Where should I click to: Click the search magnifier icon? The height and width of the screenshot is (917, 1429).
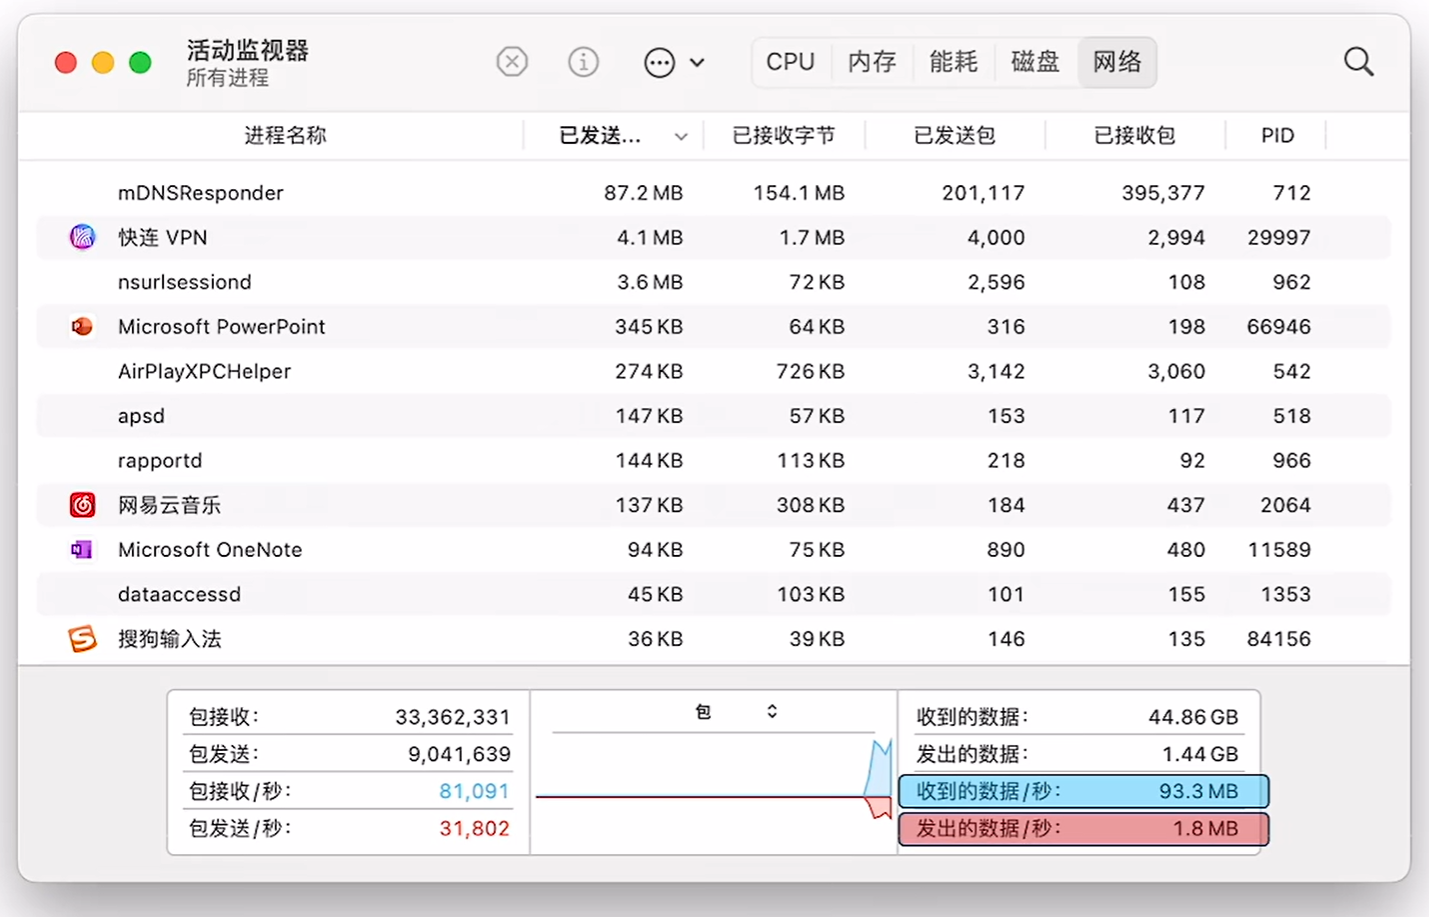[x=1358, y=62]
